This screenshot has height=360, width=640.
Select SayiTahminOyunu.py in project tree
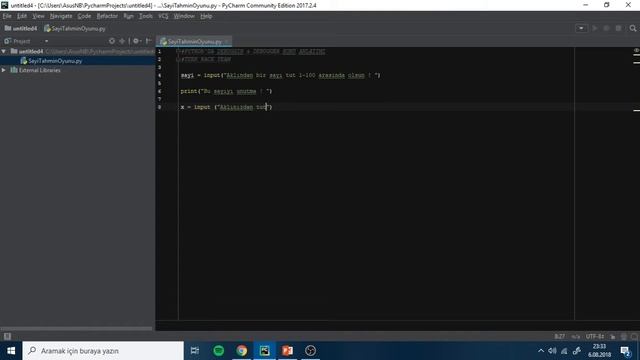click(x=55, y=61)
